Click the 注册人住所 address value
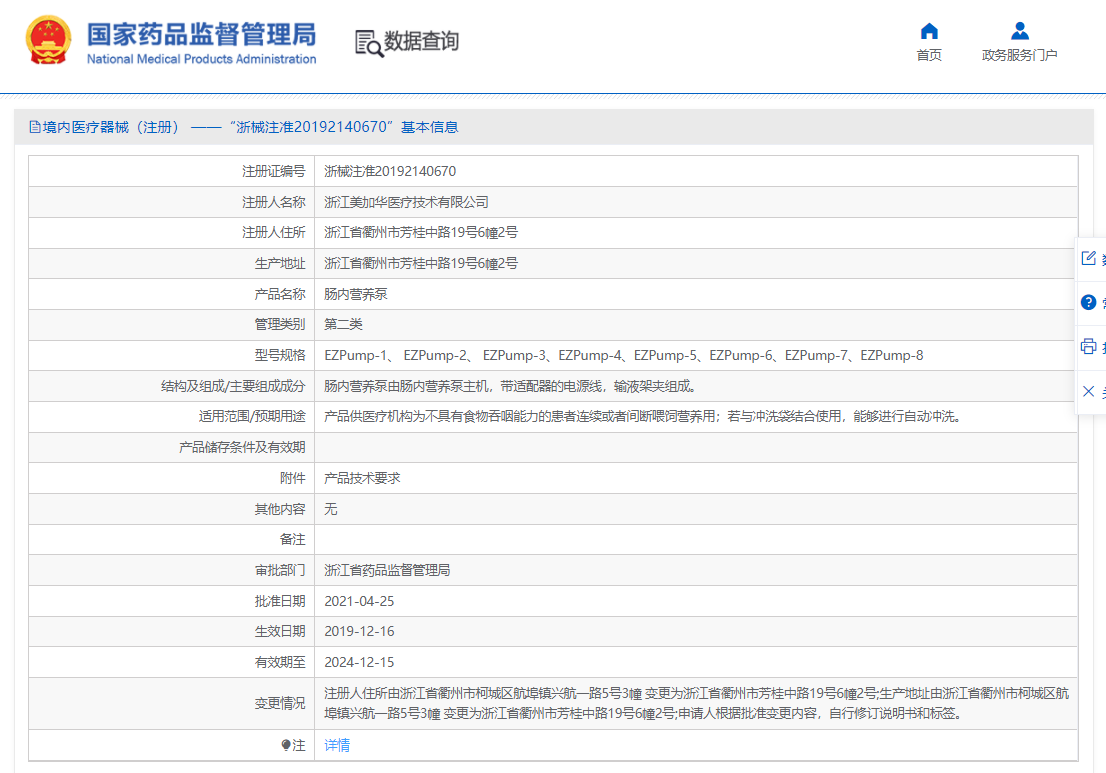This screenshot has height=773, width=1106. coord(420,233)
